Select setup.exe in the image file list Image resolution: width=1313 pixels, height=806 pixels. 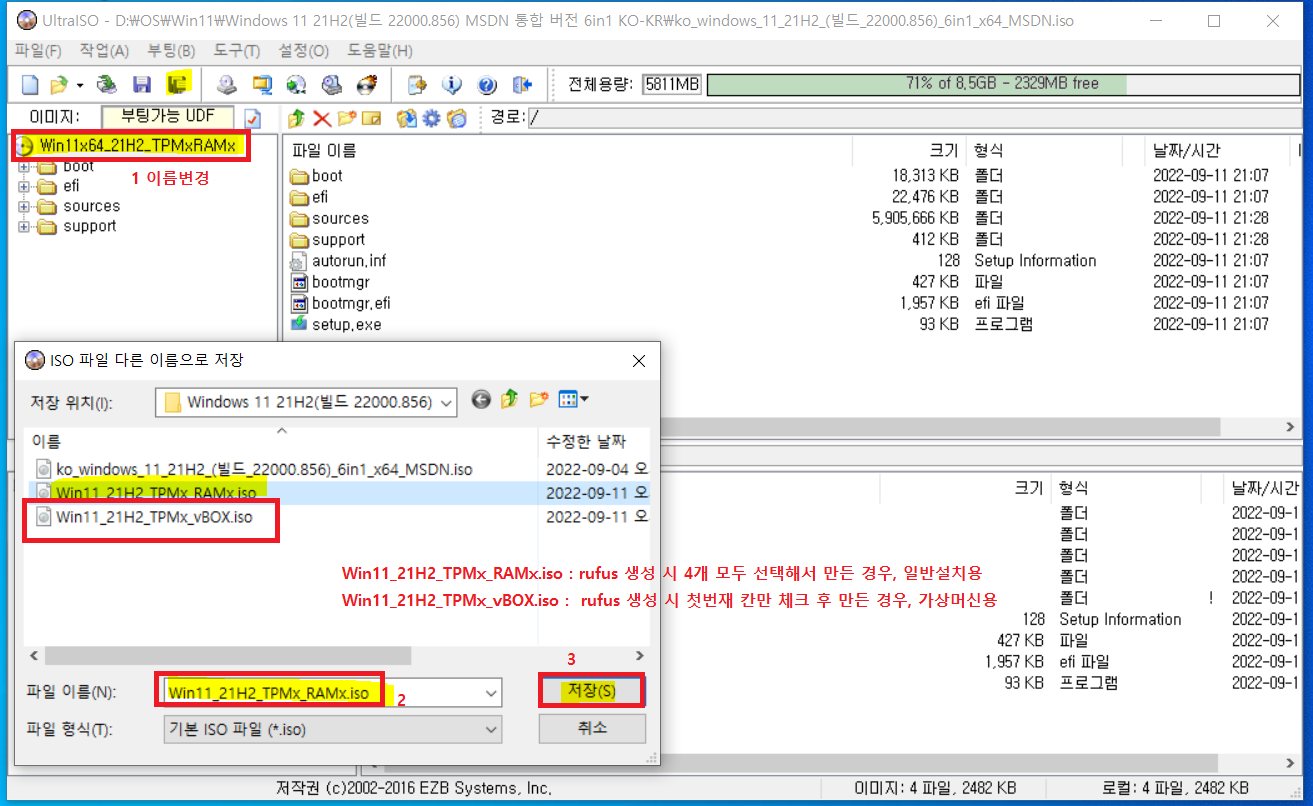click(346, 324)
